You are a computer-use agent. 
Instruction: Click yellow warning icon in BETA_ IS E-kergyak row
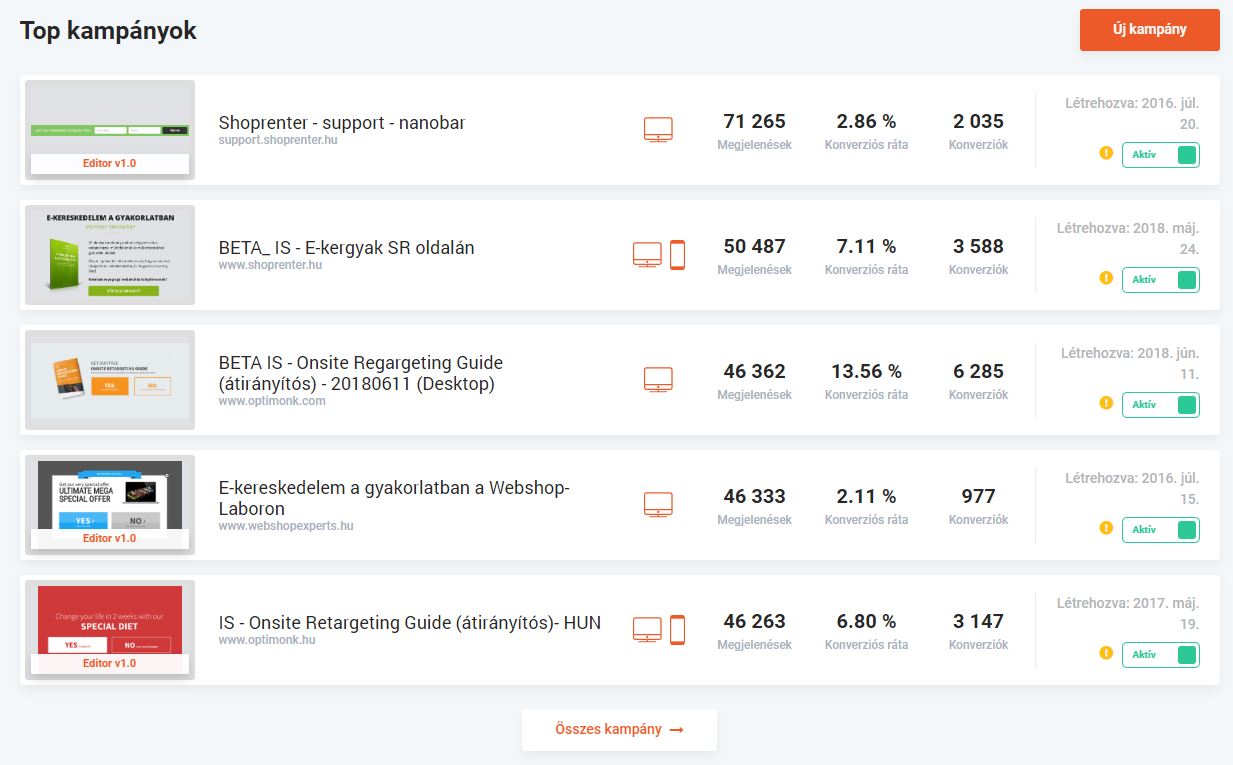pos(1106,278)
